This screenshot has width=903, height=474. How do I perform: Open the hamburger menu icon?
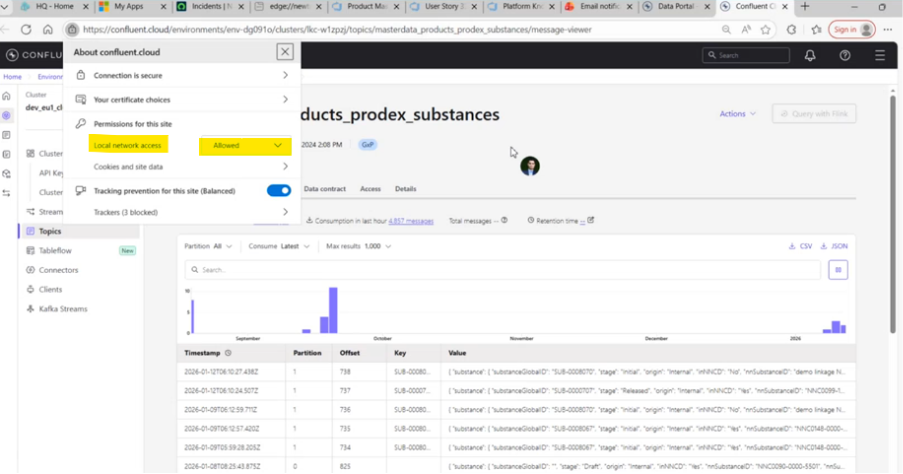click(x=880, y=55)
